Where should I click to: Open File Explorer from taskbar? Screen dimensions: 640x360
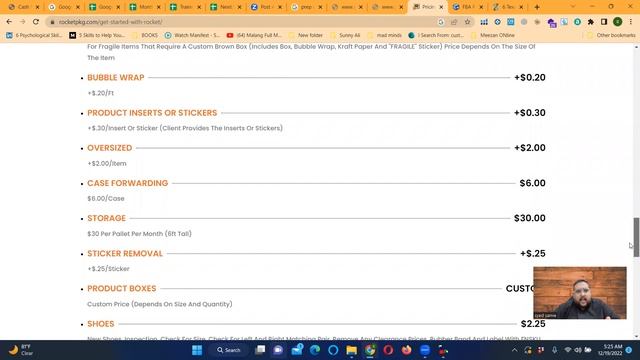click(x=351, y=350)
